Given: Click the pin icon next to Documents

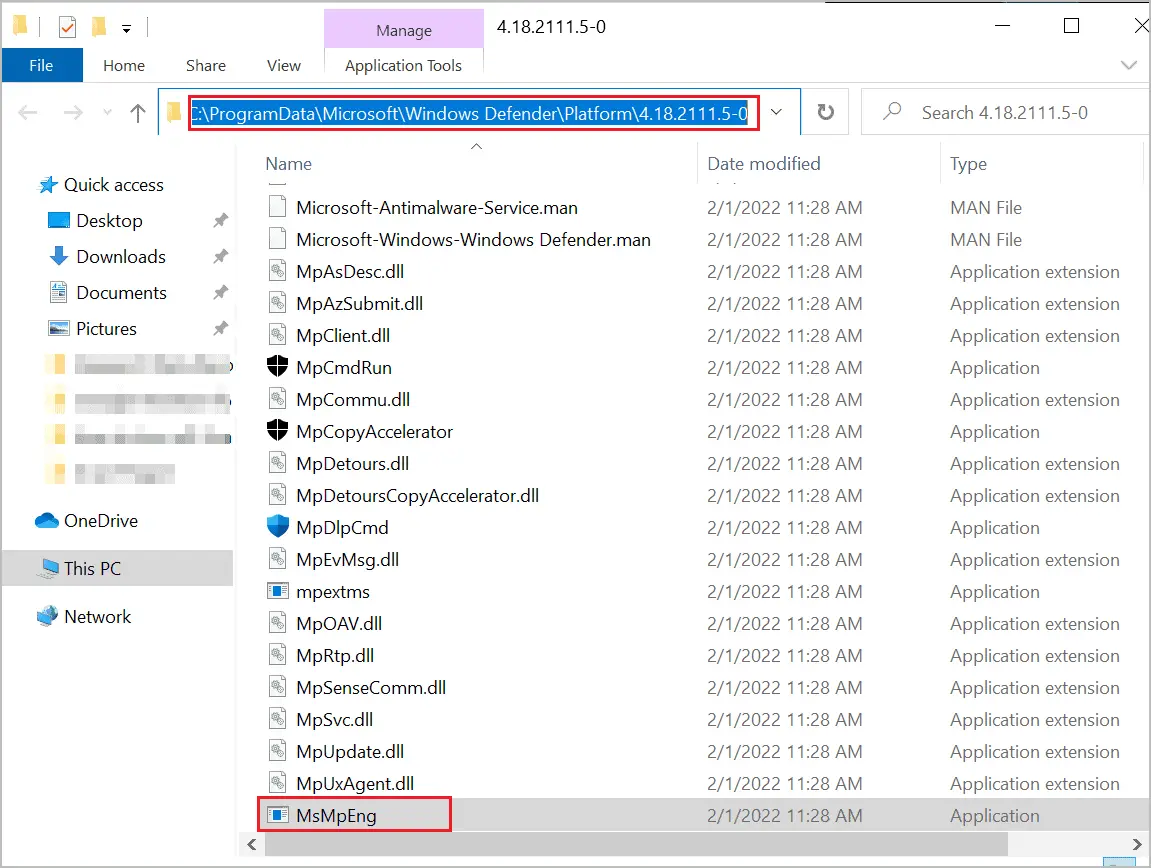Looking at the screenshot, I should pyautogui.click(x=220, y=292).
